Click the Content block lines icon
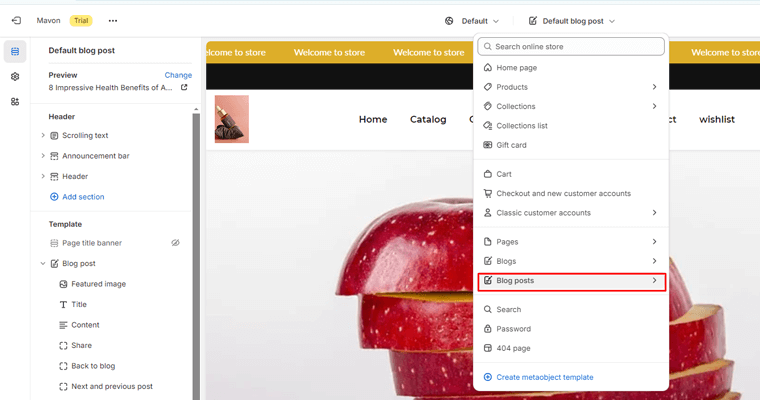This screenshot has width=760, height=400. coord(63,325)
